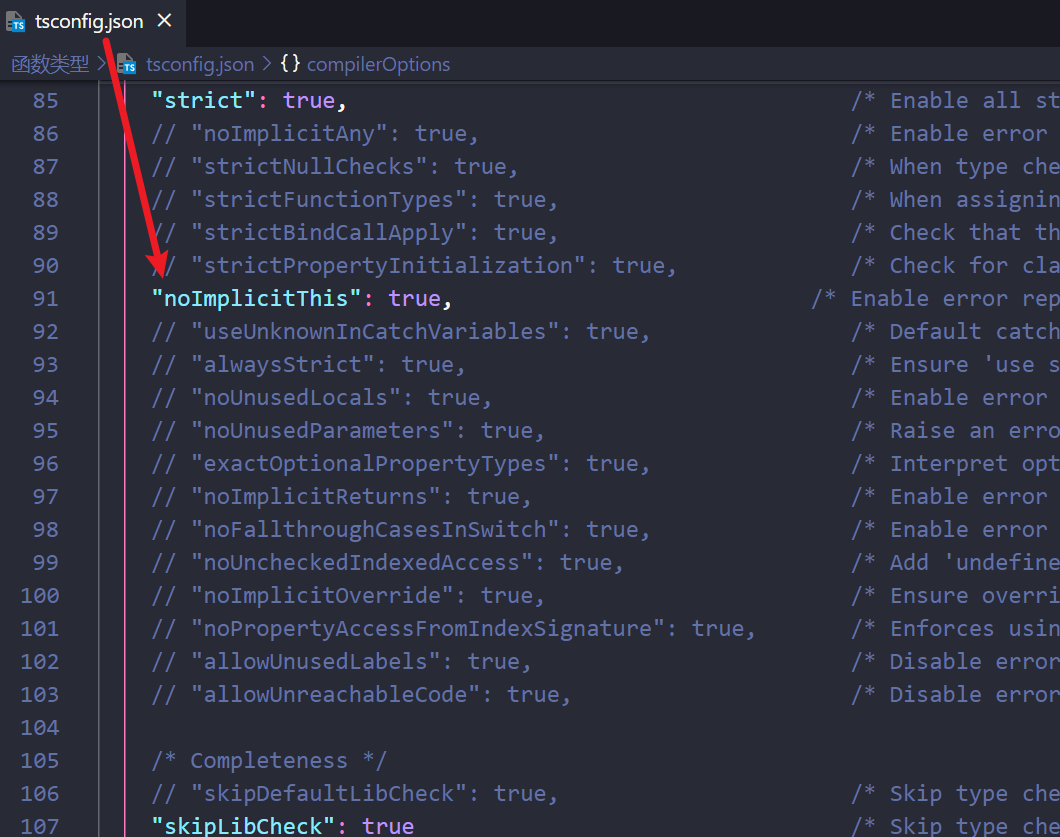Click "noUncheckedIndexedAccess" commented line
The height and width of the screenshot is (837, 1060).
(387, 563)
